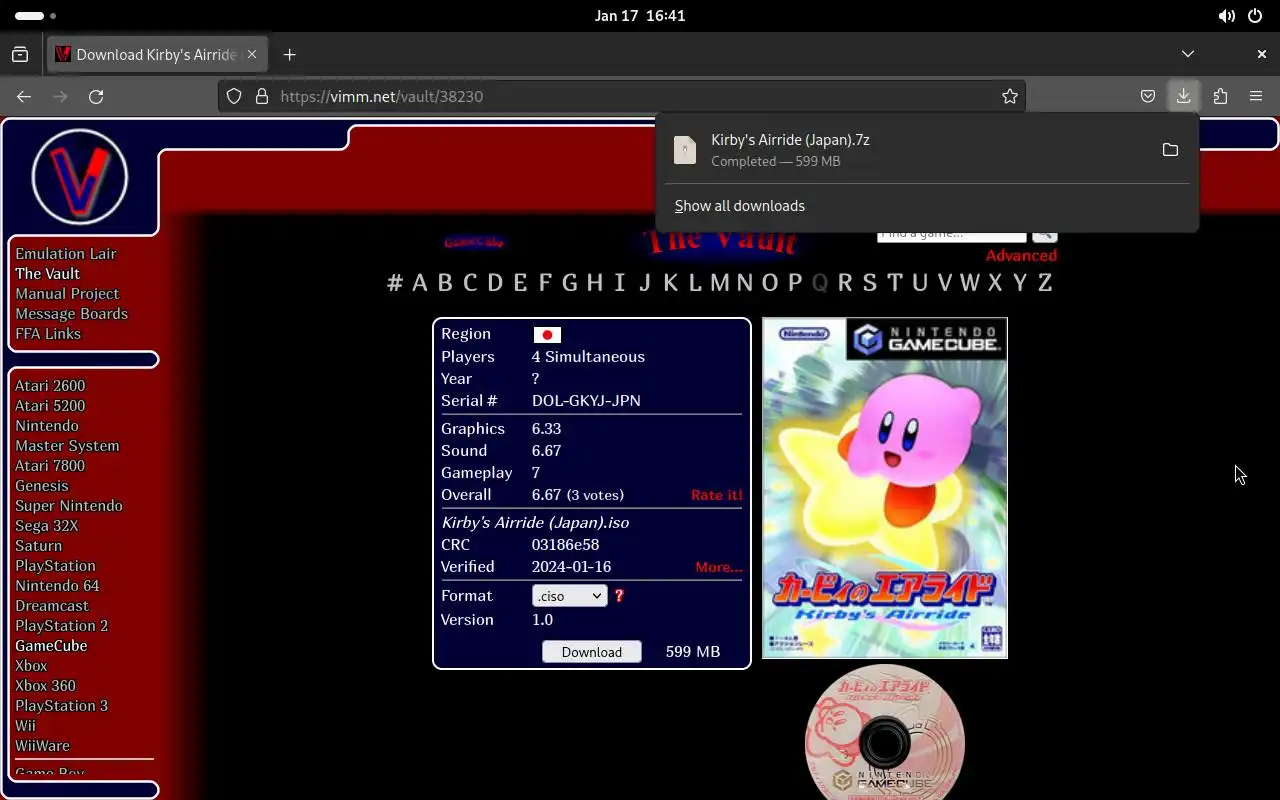
Task: Select Atari 5200 system
Action: [x=50, y=406]
